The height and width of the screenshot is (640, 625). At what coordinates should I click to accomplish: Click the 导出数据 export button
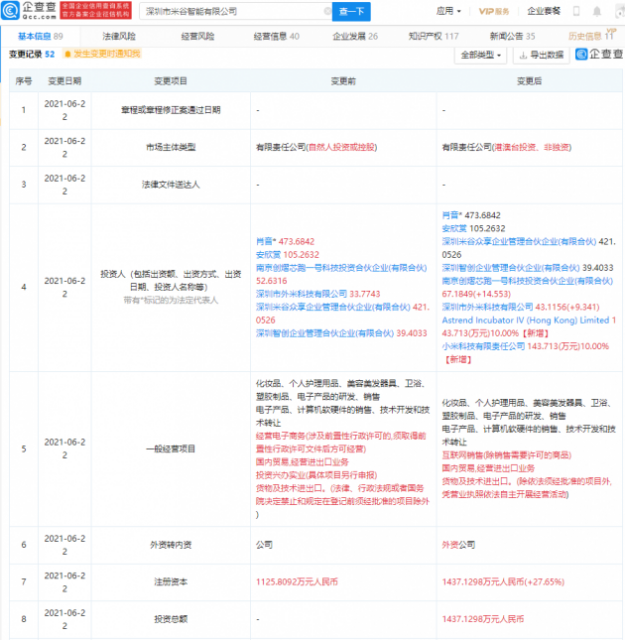click(541, 55)
